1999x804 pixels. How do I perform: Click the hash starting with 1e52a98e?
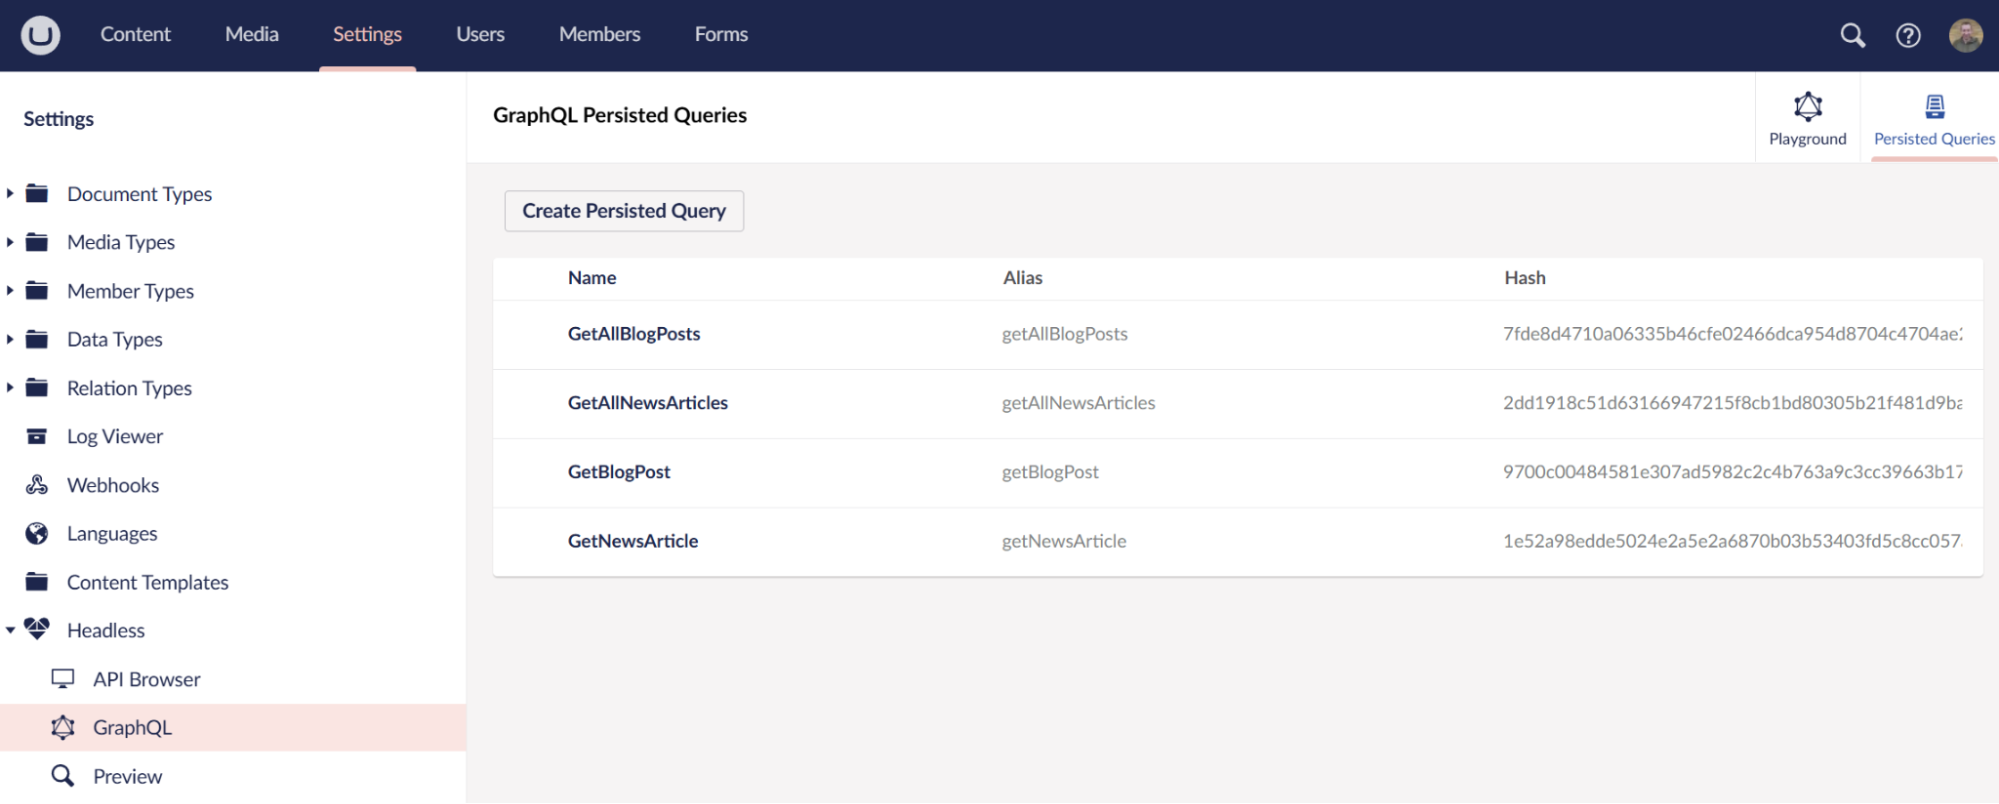pos(1732,541)
